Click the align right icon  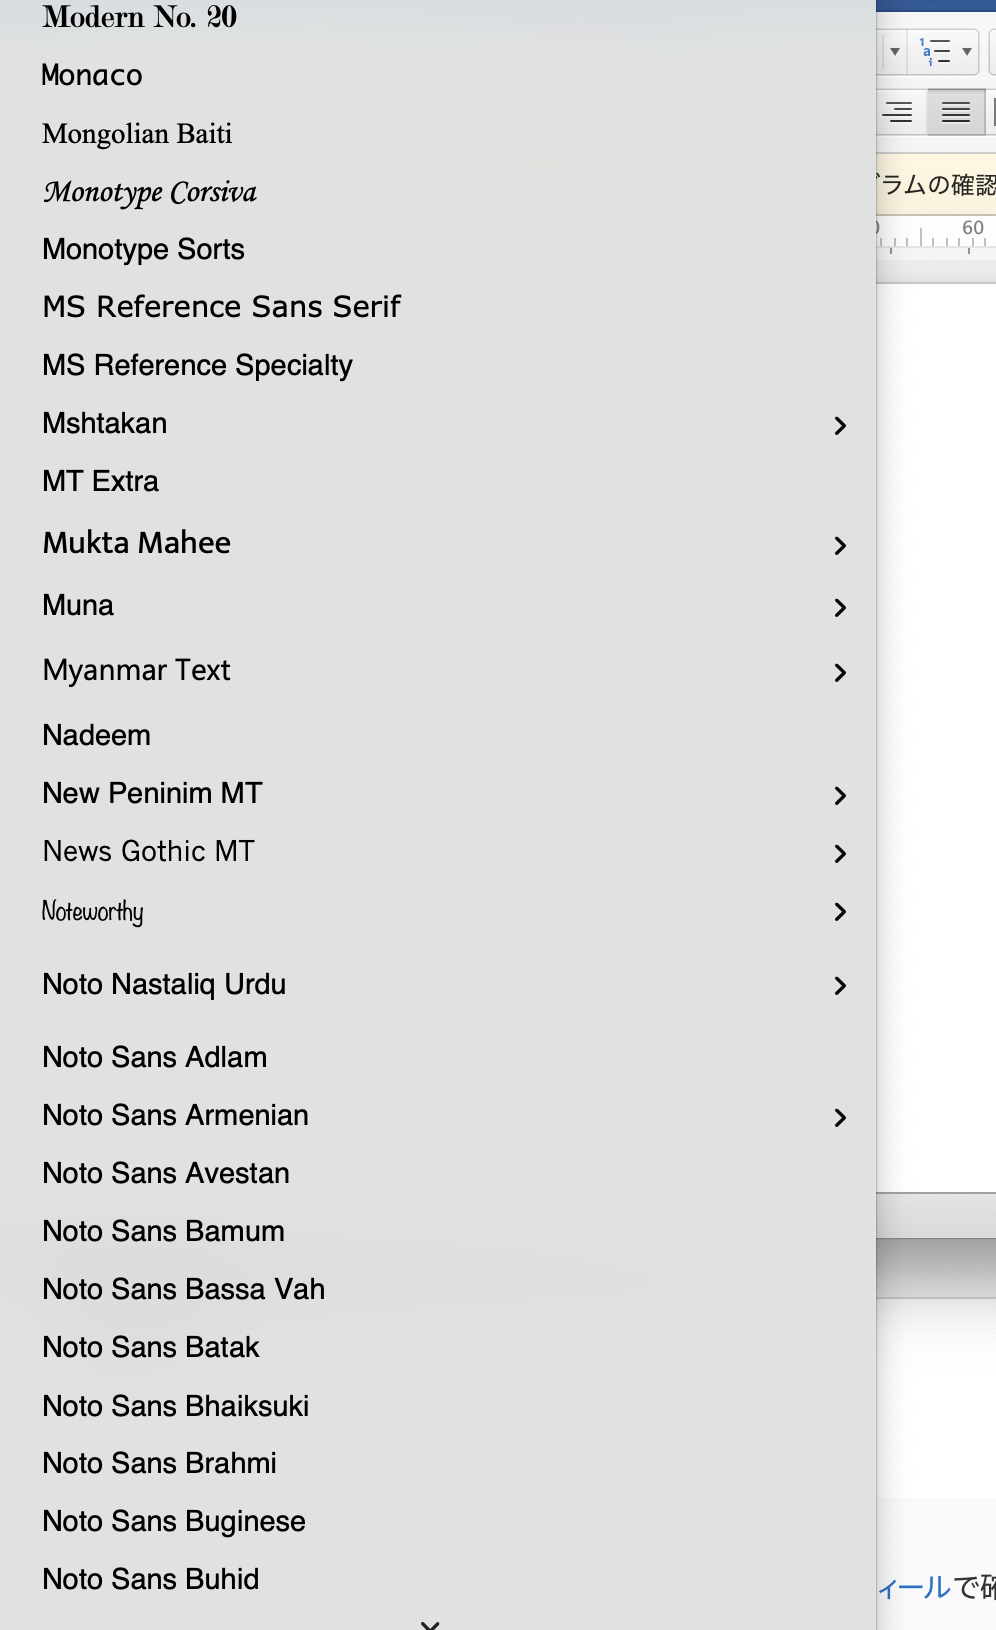pyautogui.click(x=898, y=112)
